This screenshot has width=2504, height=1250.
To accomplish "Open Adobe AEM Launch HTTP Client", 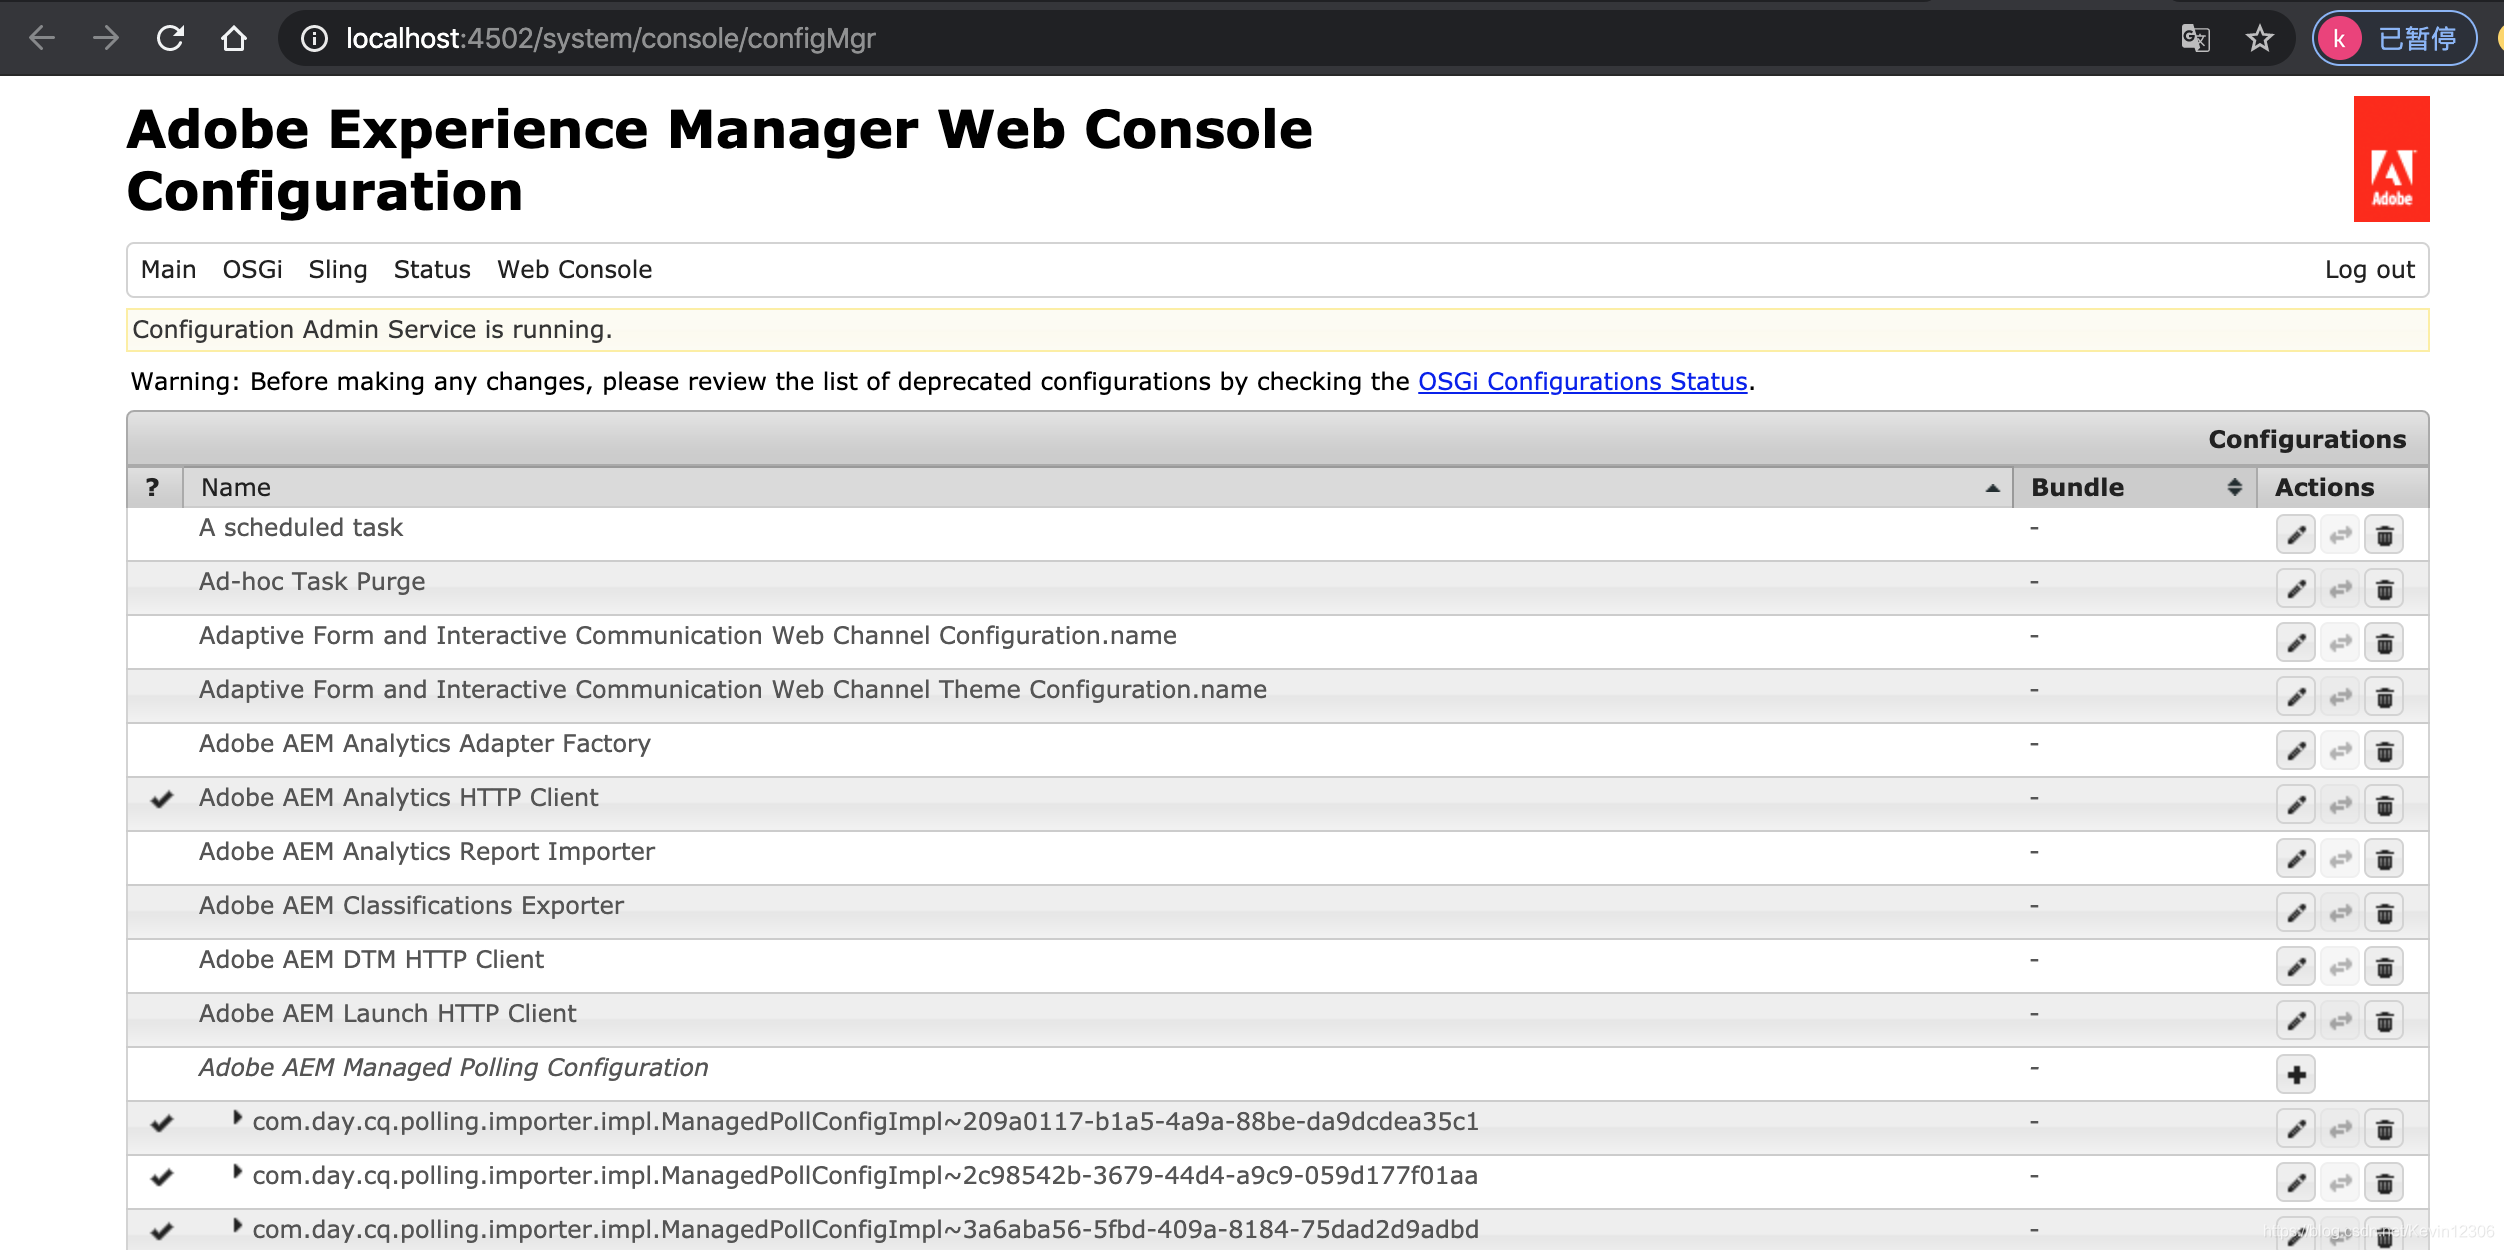I will tap(387, 1014).
